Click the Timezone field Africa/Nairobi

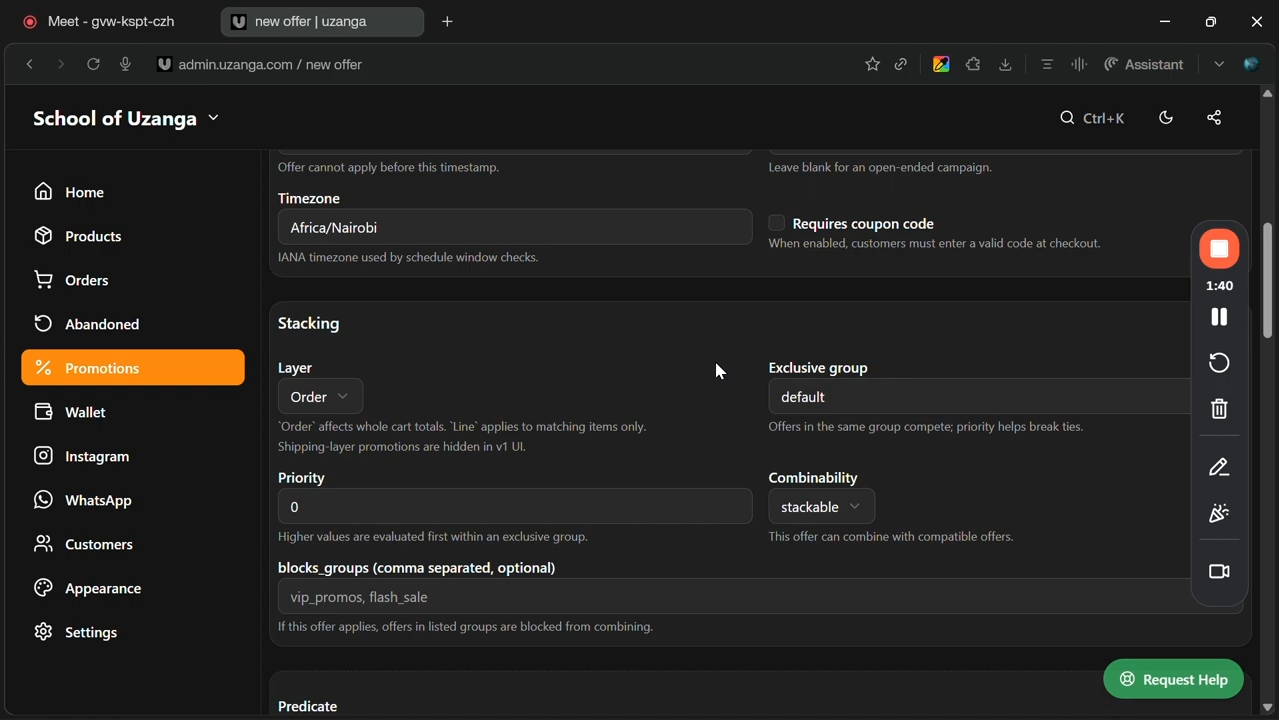[515, 227]
